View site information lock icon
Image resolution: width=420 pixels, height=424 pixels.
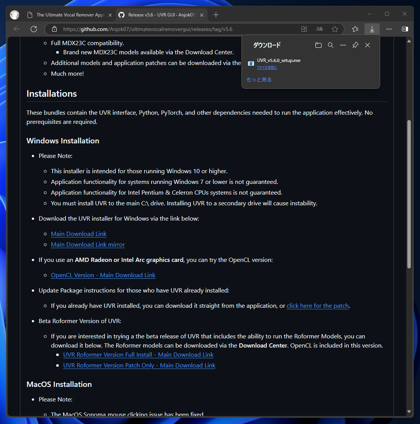tap(54, 29)
